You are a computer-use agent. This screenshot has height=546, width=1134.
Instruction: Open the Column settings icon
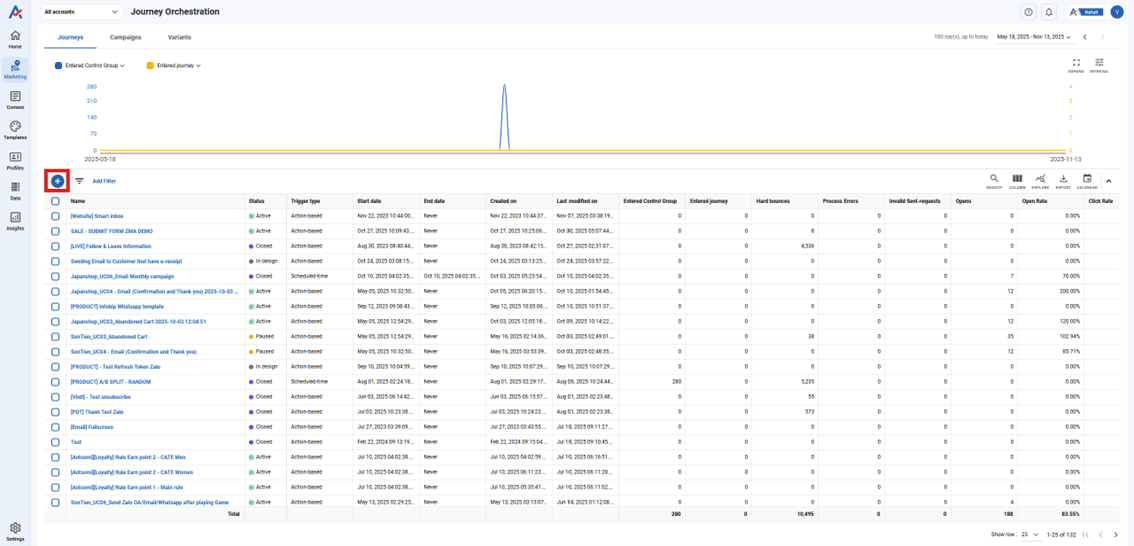point(1017,181)
